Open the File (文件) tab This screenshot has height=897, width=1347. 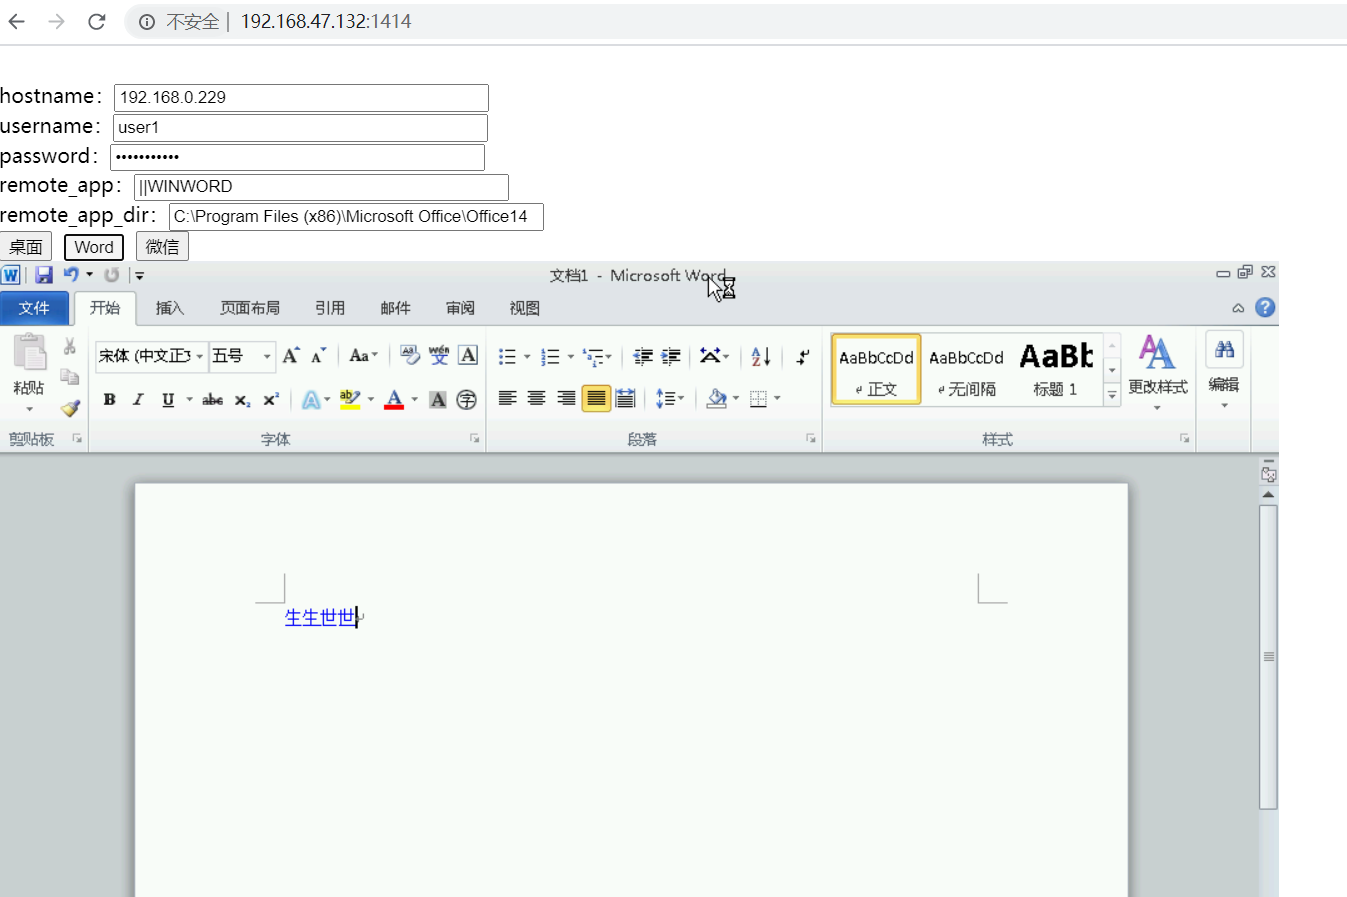pyautogui.click(x=34, y=308)
